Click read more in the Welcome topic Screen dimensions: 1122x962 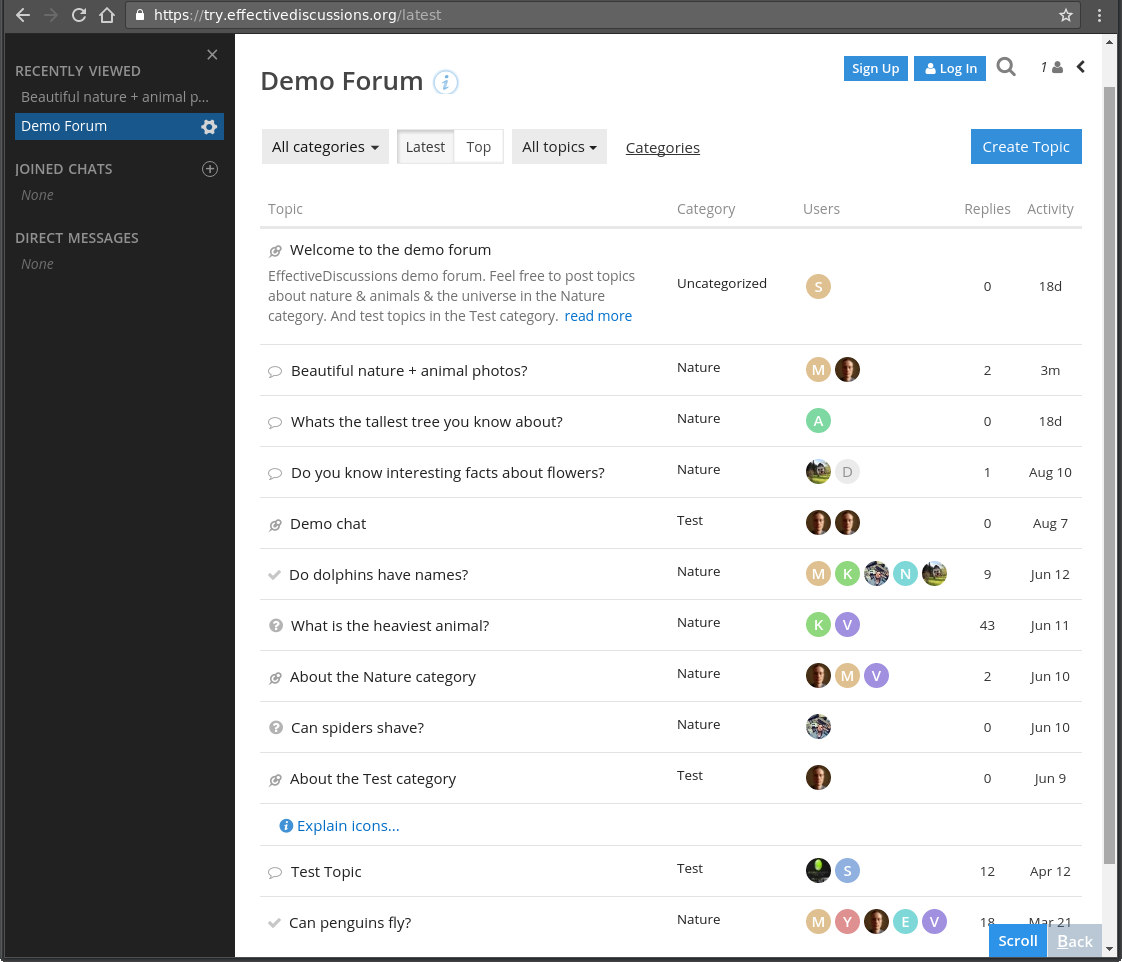tap(597, 316)
